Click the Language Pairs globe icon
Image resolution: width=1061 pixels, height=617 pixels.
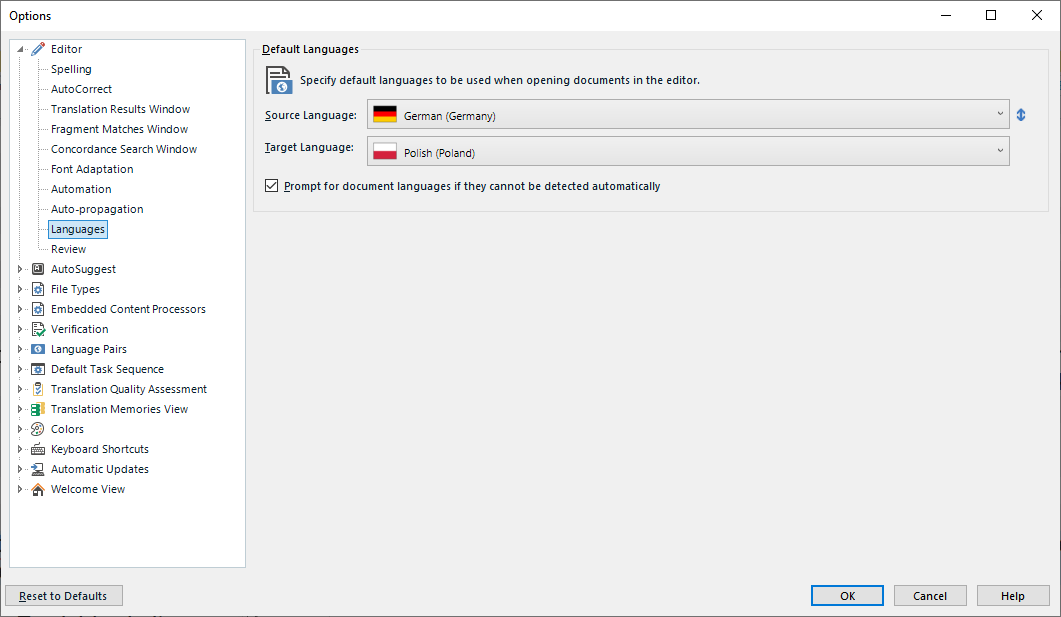click(37, 348)
